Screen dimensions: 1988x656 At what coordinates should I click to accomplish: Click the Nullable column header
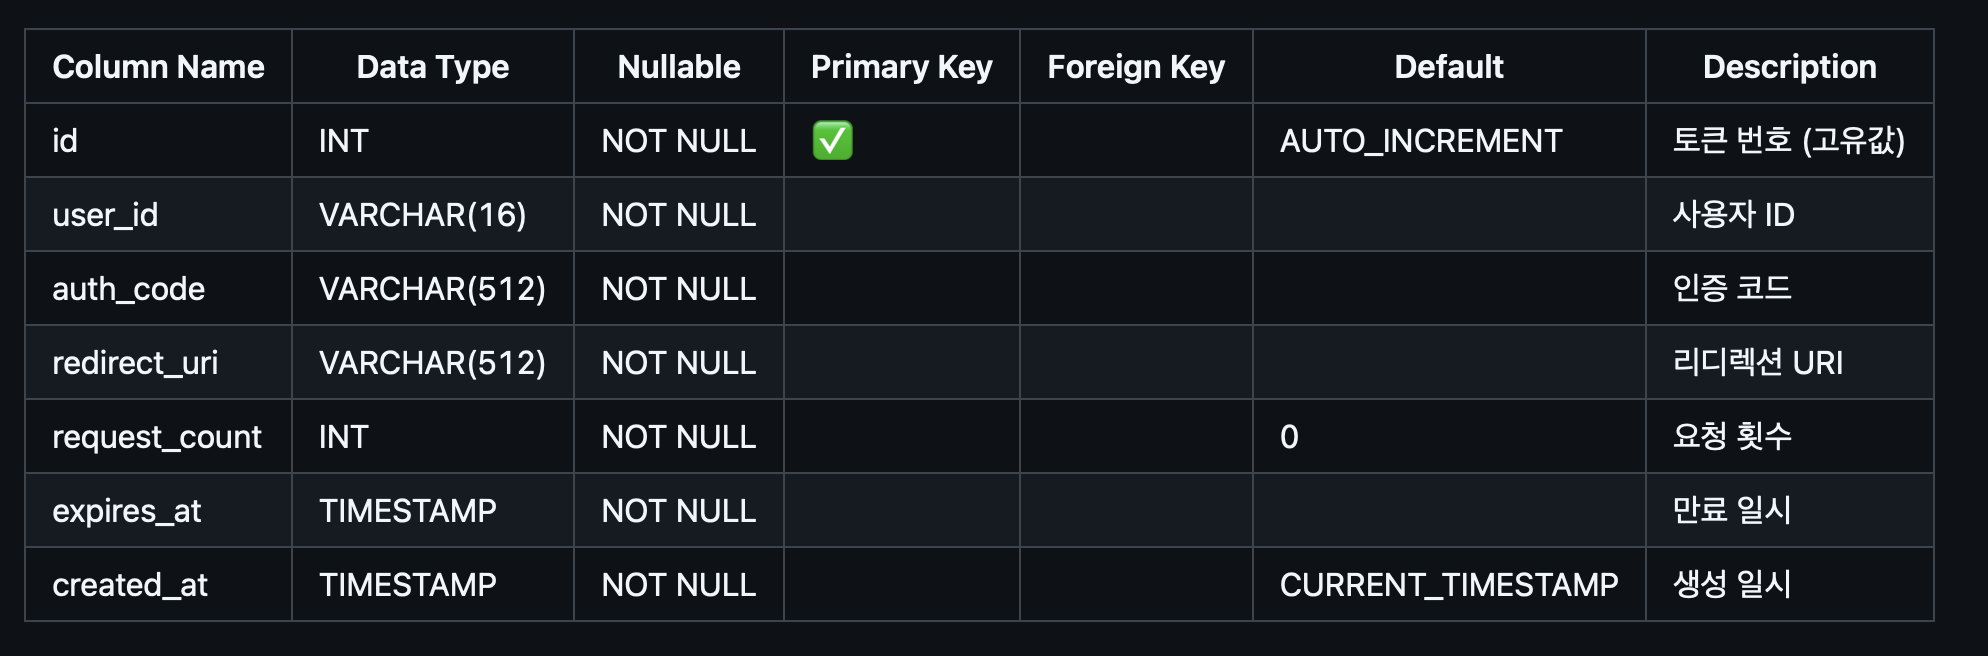click(679, 67)
